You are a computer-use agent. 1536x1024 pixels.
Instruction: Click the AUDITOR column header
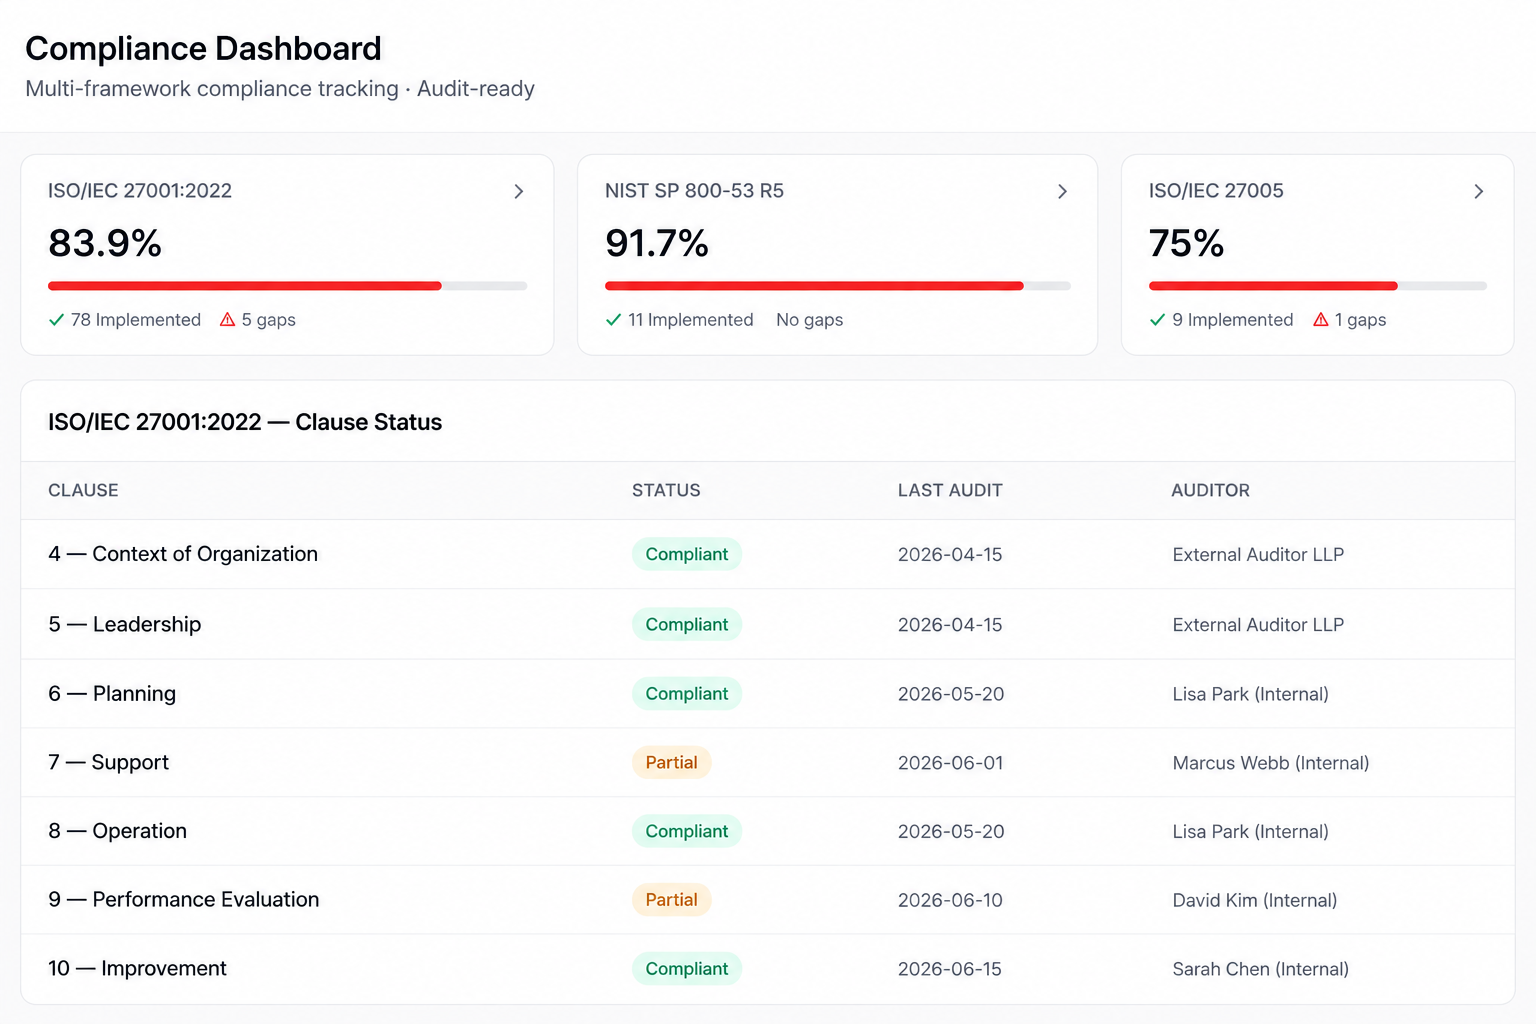pos(1210,490)
